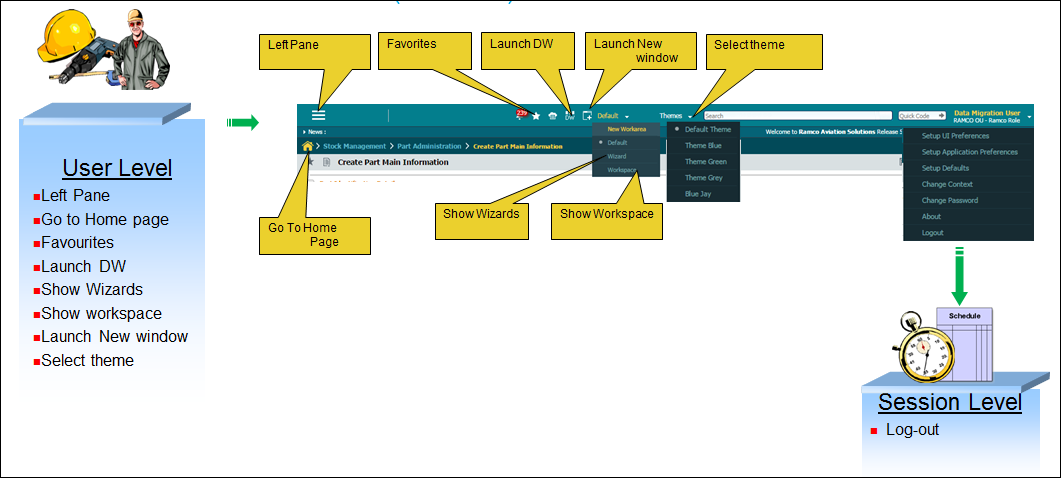The image size is (1061, 478).
Task: Click the Launch New window icon
Action: pos(587,116)
